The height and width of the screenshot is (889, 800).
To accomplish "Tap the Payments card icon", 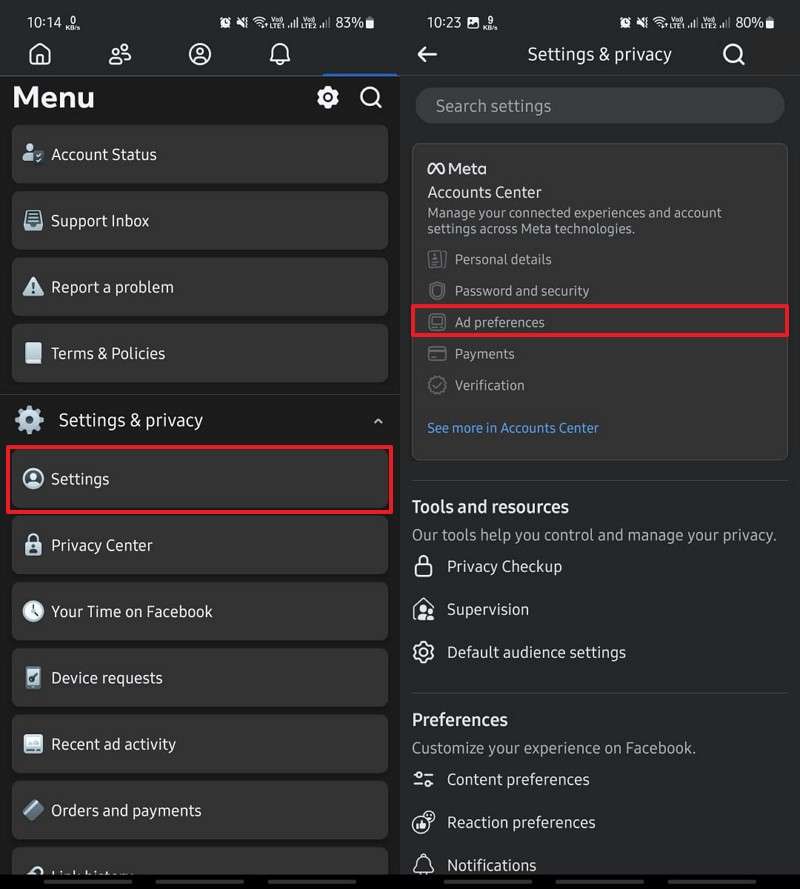I will tap(437, 354).
